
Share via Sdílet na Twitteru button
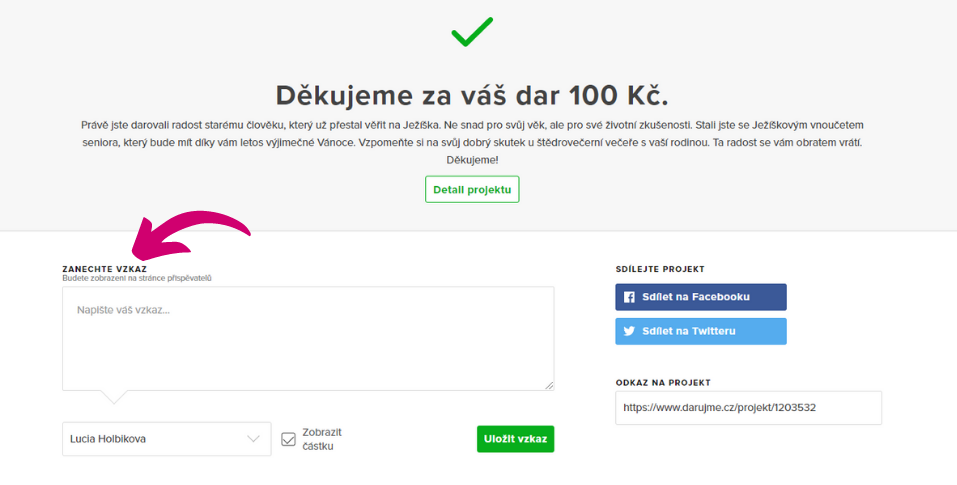[700, 331]
